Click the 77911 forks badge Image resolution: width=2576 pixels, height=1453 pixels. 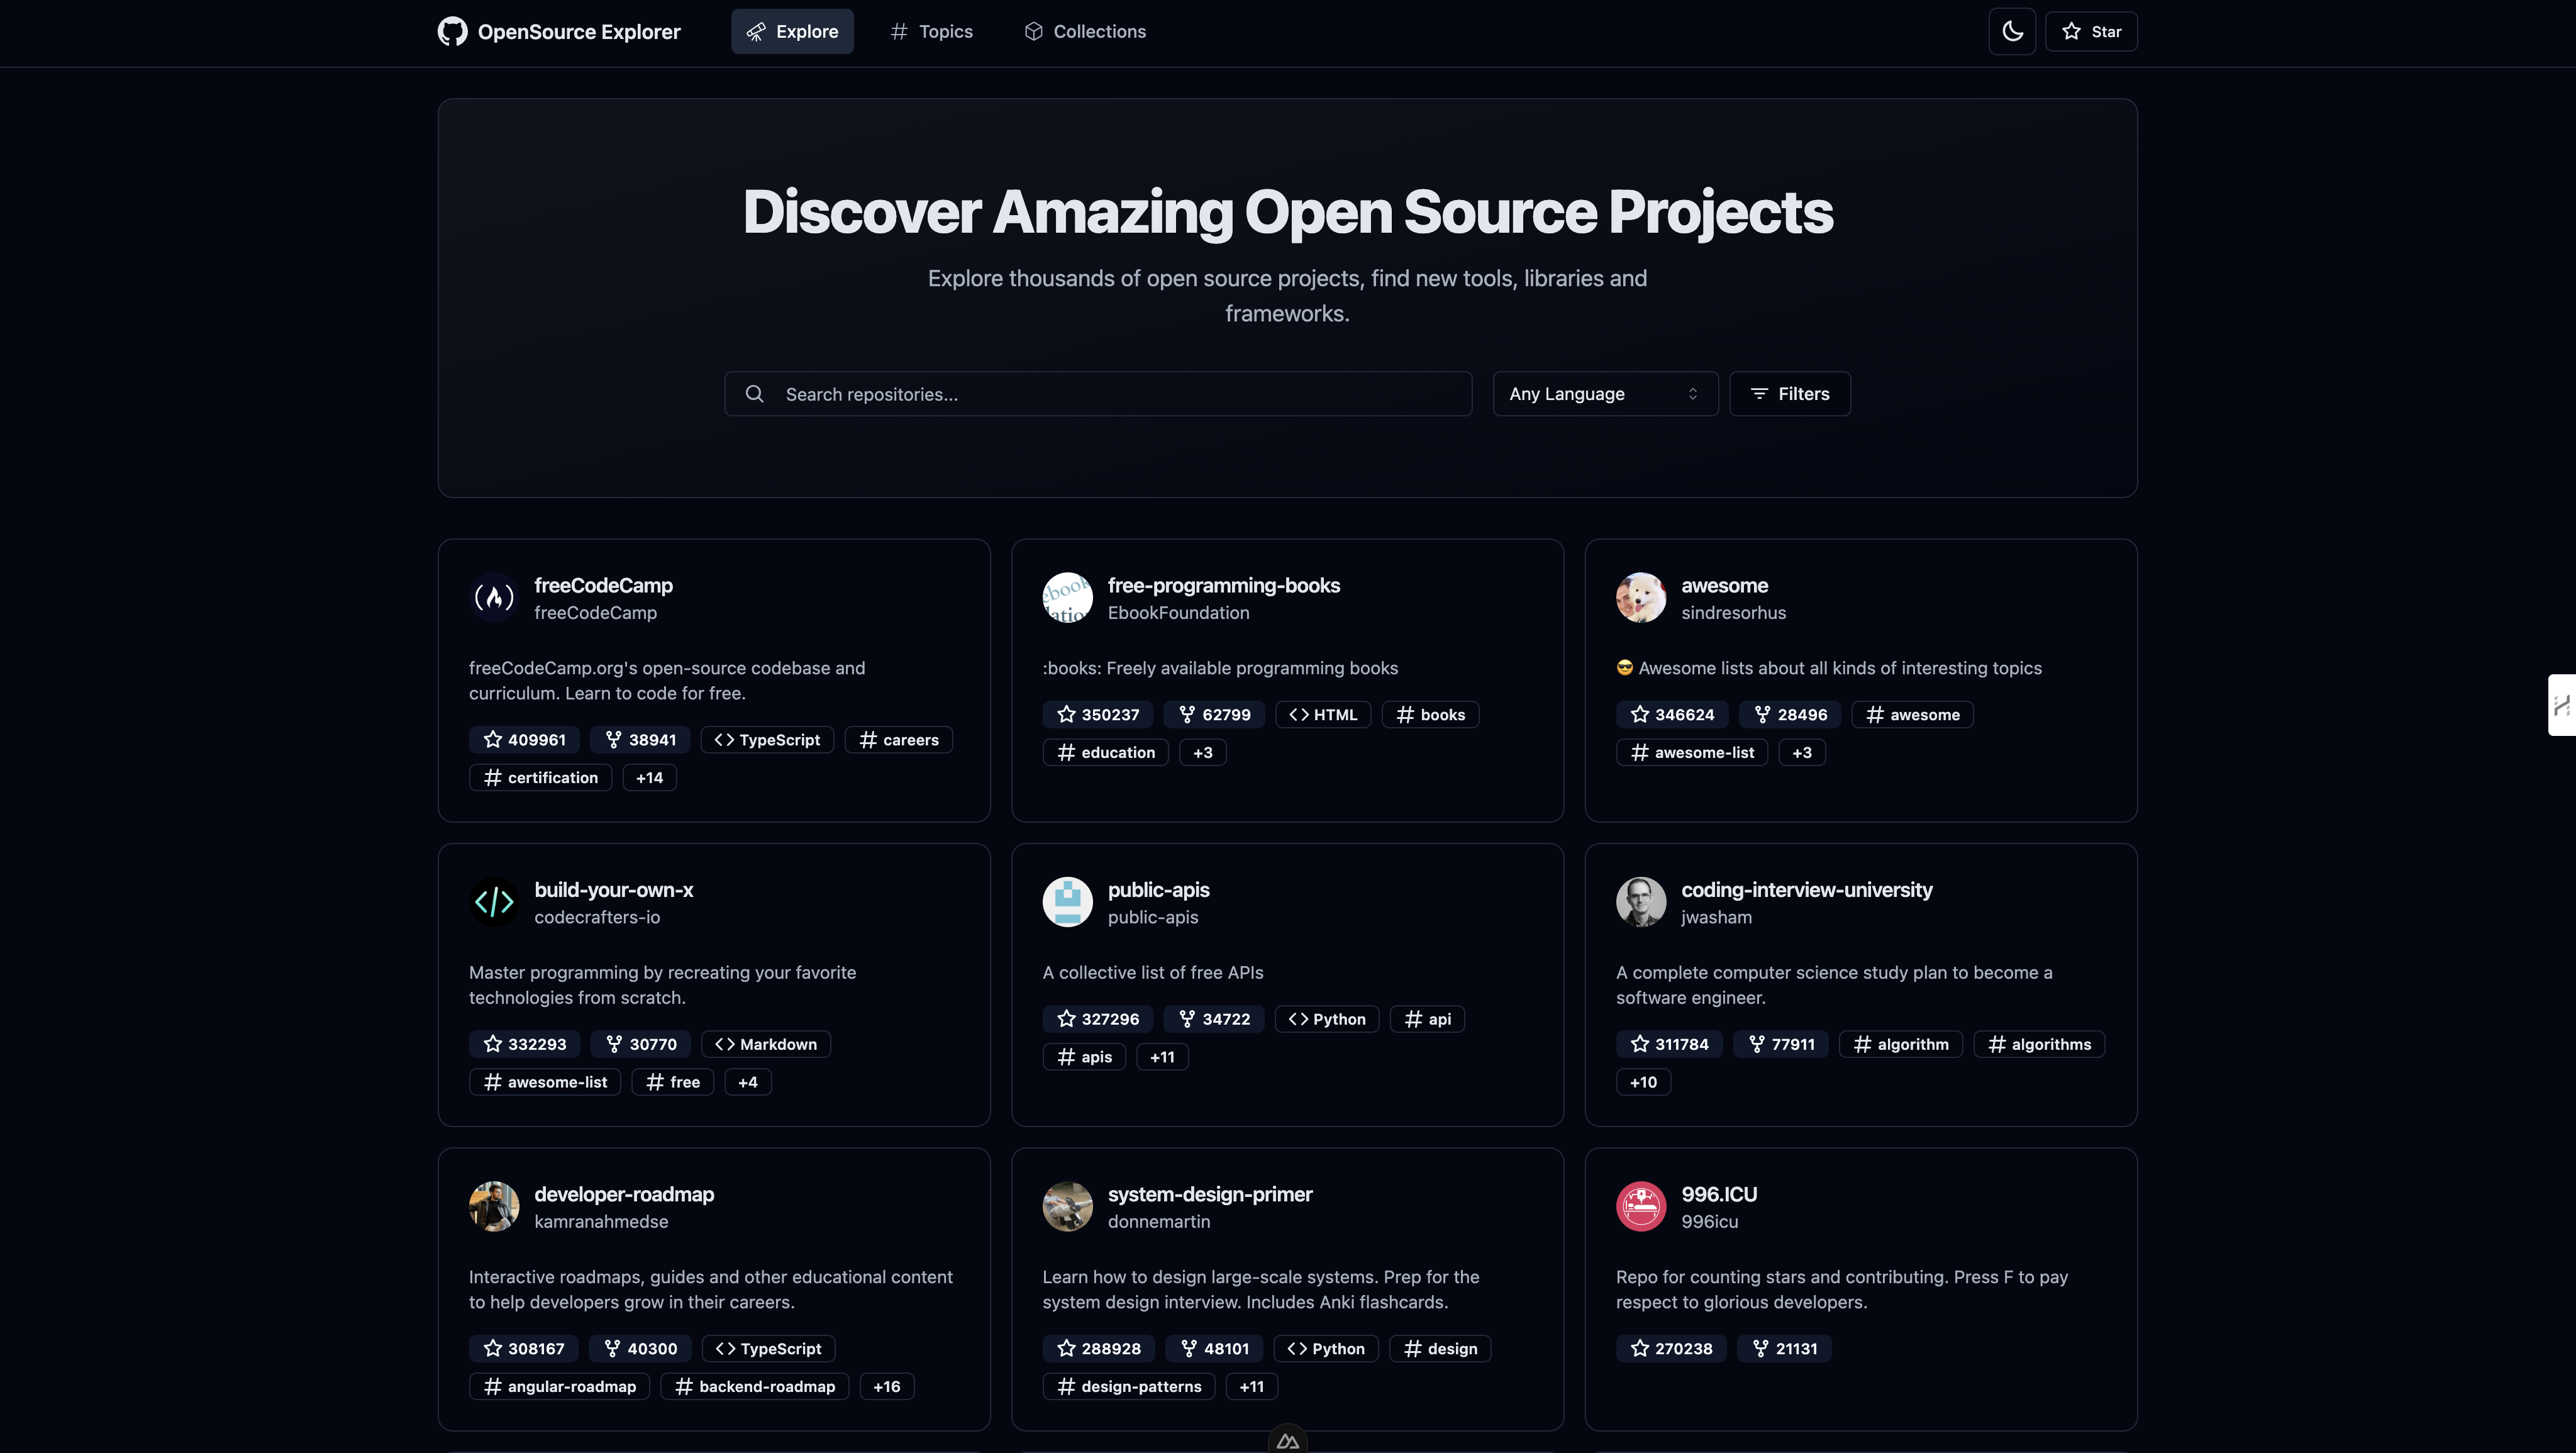tap(1781, 1044)
